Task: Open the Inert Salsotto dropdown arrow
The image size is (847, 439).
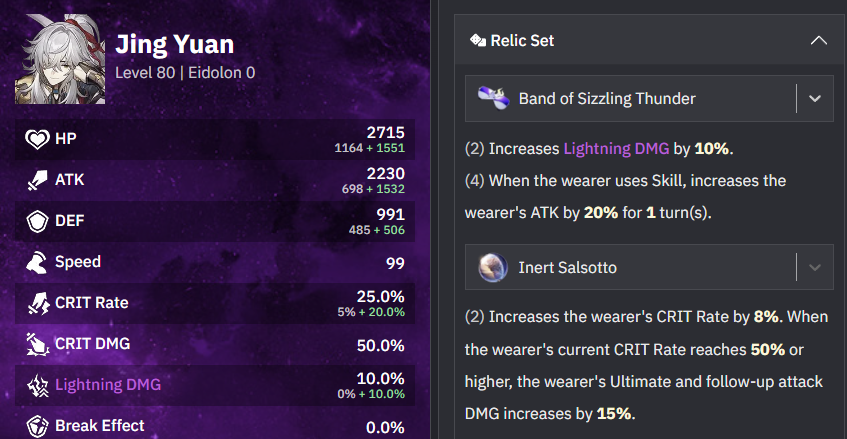Action: pos(814,267)
